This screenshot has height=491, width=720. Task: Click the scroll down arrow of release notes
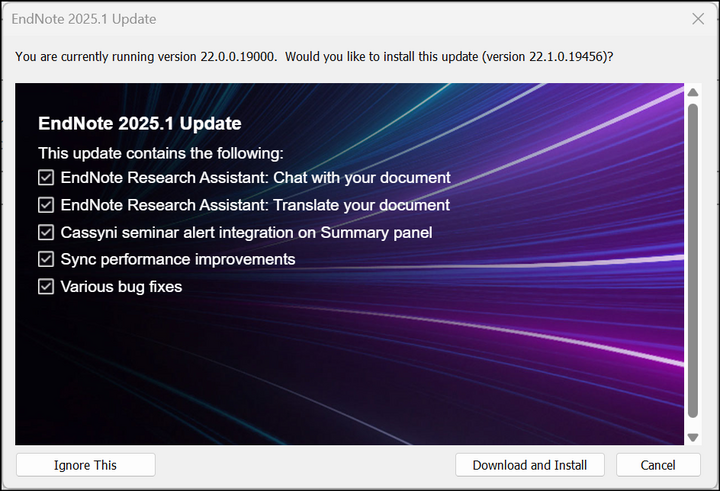(693, 437)
